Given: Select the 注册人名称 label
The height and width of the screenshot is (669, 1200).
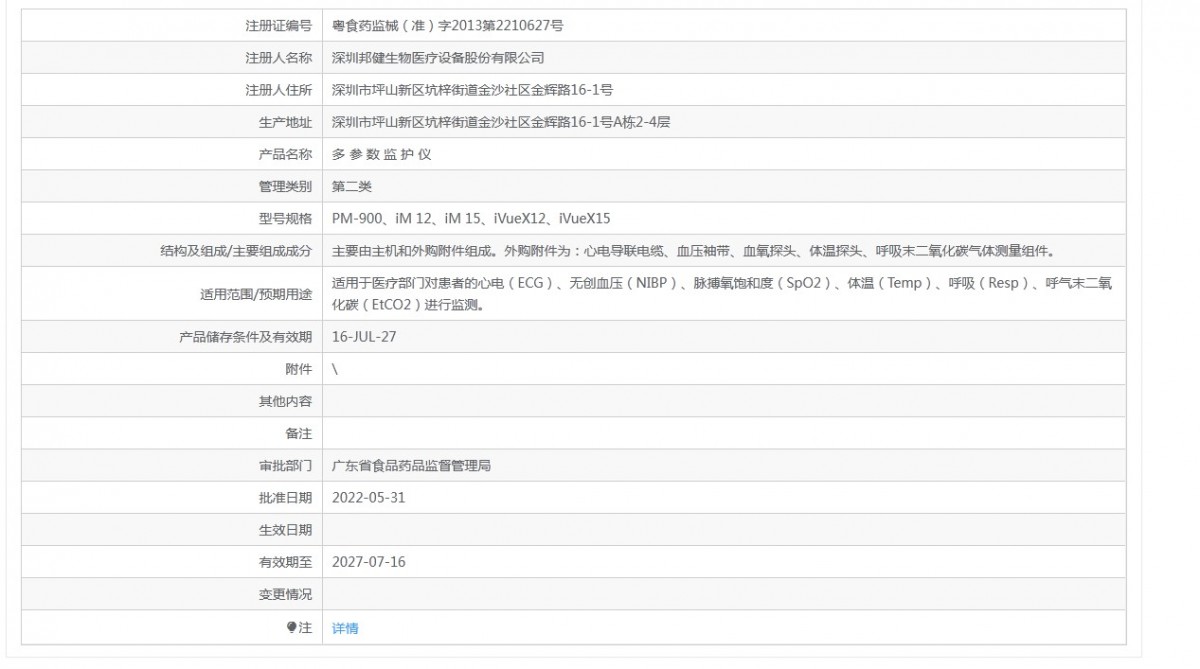Looking at the screenshot, I should click(x=279, y=58).
